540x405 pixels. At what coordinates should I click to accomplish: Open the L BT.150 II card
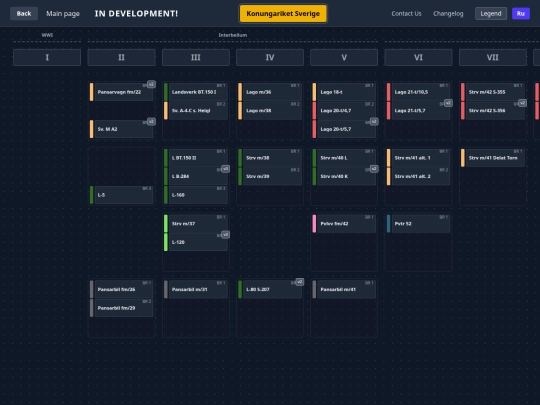196,158
